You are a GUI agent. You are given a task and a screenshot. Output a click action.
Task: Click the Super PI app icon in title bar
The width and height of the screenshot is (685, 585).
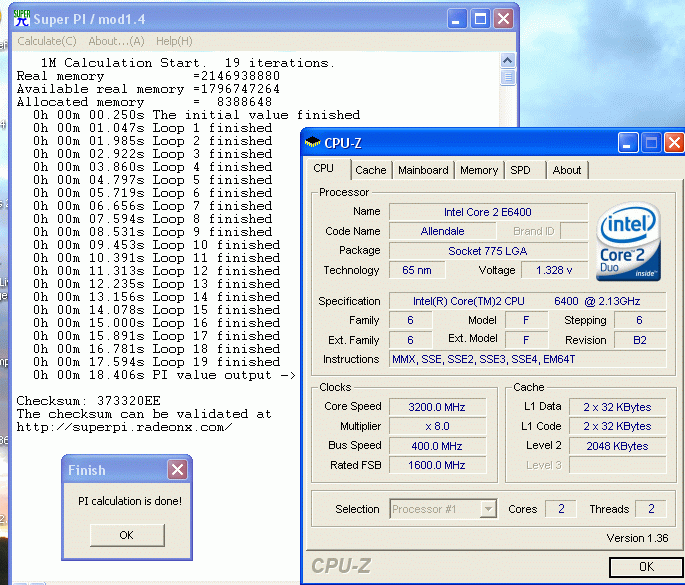tap(21, 18)
